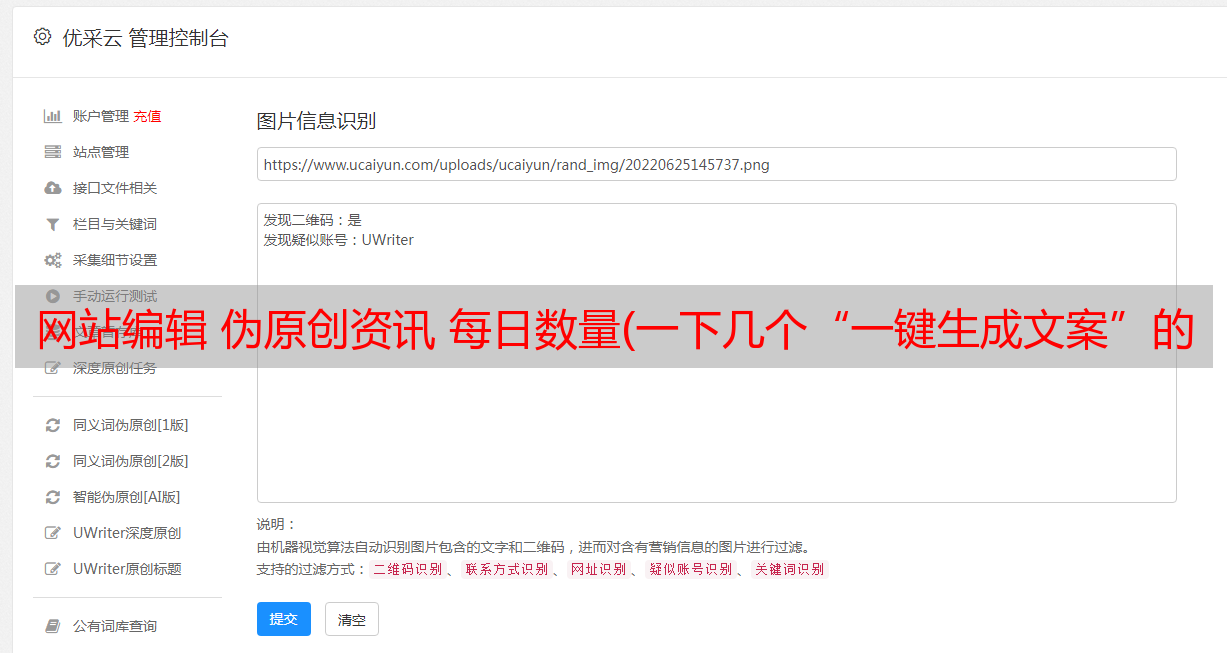Screen dimensions: 1227x653
Task: Click the red 充值 link
Action: [147, 116]
